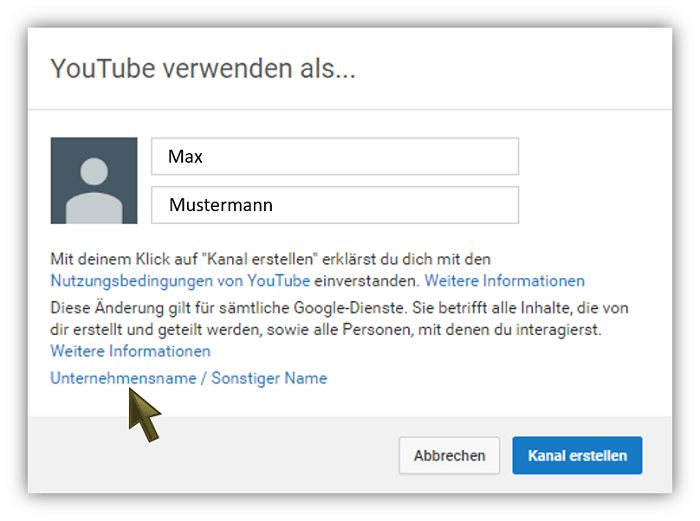
Task: Click the default profile avatar picture
Action: pos(93,180)
